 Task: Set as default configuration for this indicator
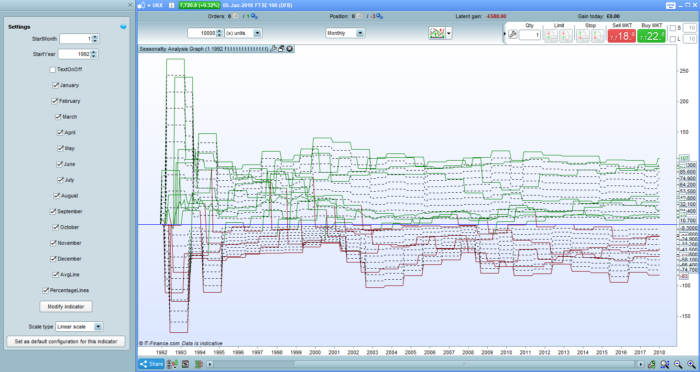(x=66, y=341)
